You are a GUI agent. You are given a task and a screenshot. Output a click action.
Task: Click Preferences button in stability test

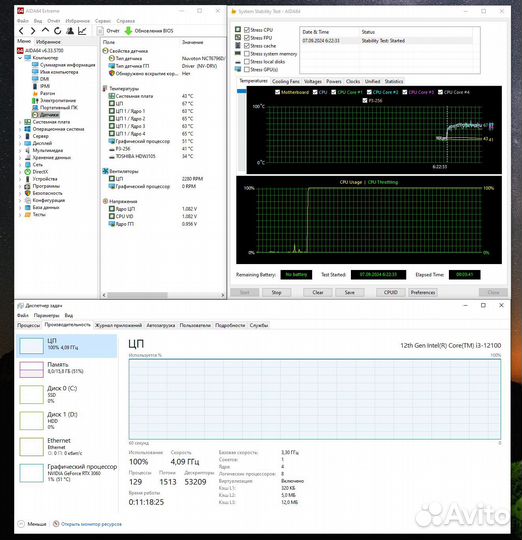423,292
